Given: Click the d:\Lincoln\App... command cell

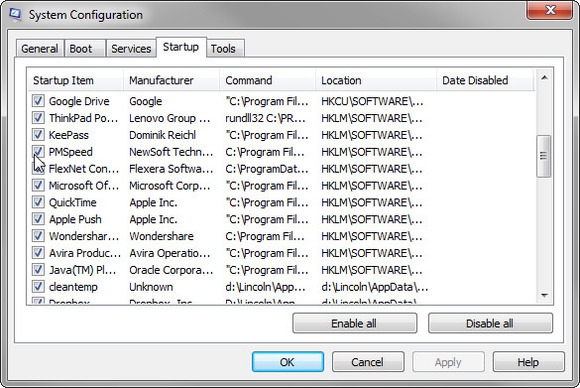Looking at the screenshot, I should tap(265, 287).
